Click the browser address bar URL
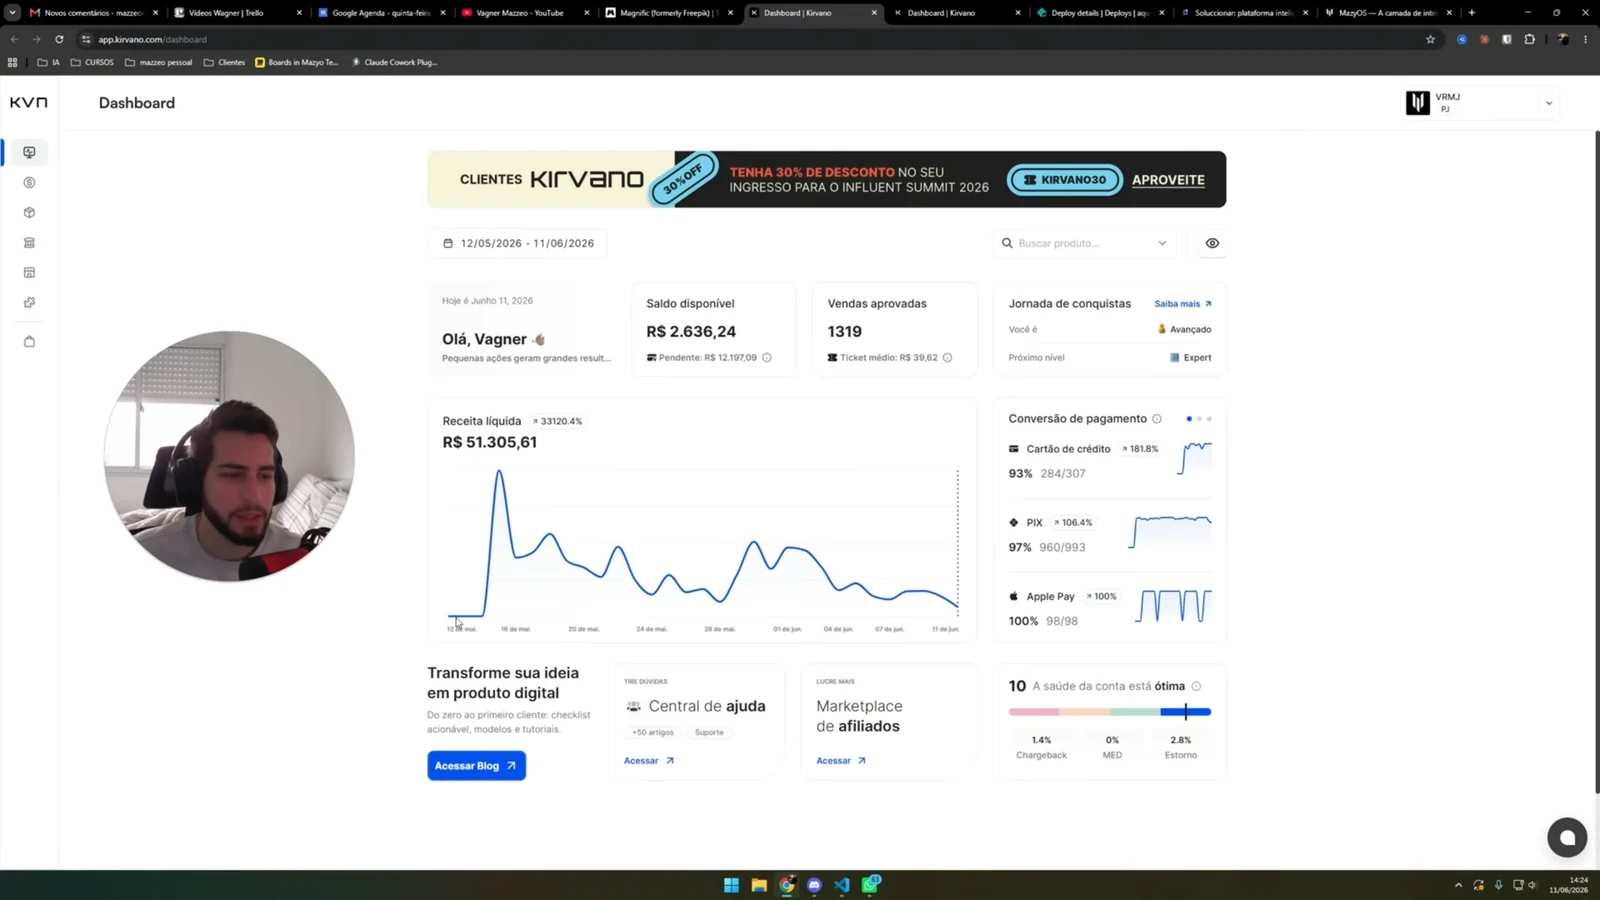This screenshot has width=1600, height=900. [x=152, y=40]
